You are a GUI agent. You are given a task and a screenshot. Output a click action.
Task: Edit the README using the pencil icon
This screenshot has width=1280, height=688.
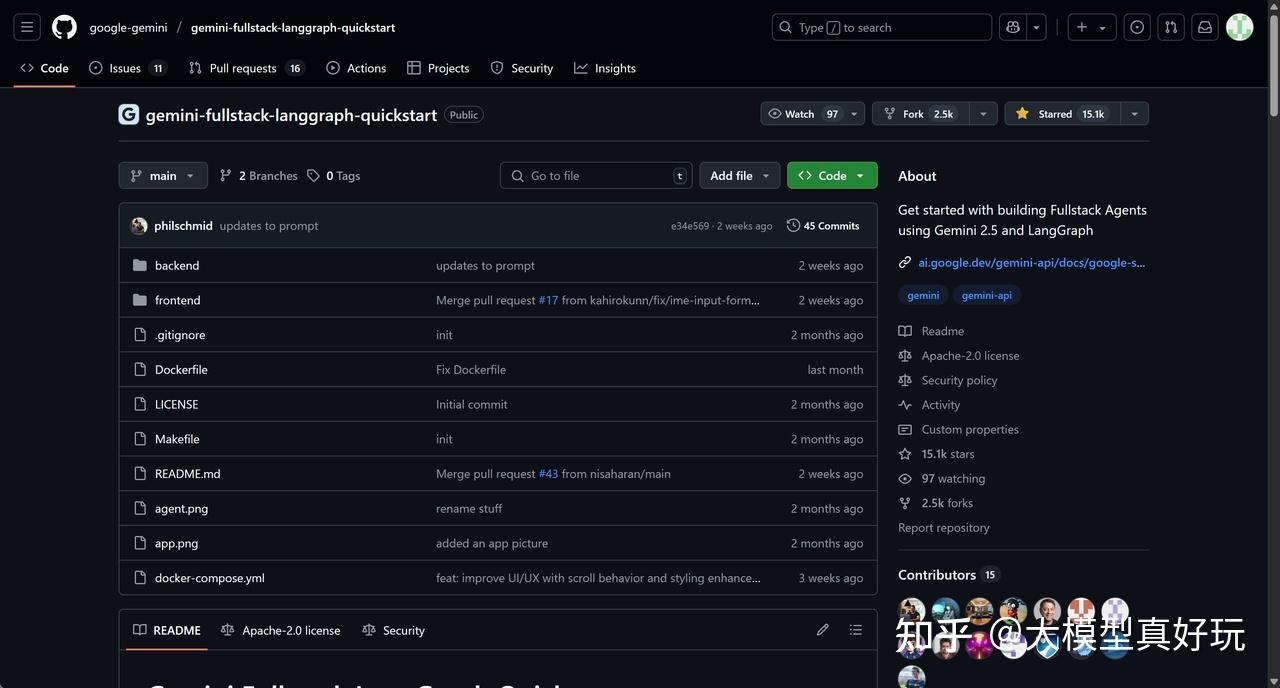822,629
